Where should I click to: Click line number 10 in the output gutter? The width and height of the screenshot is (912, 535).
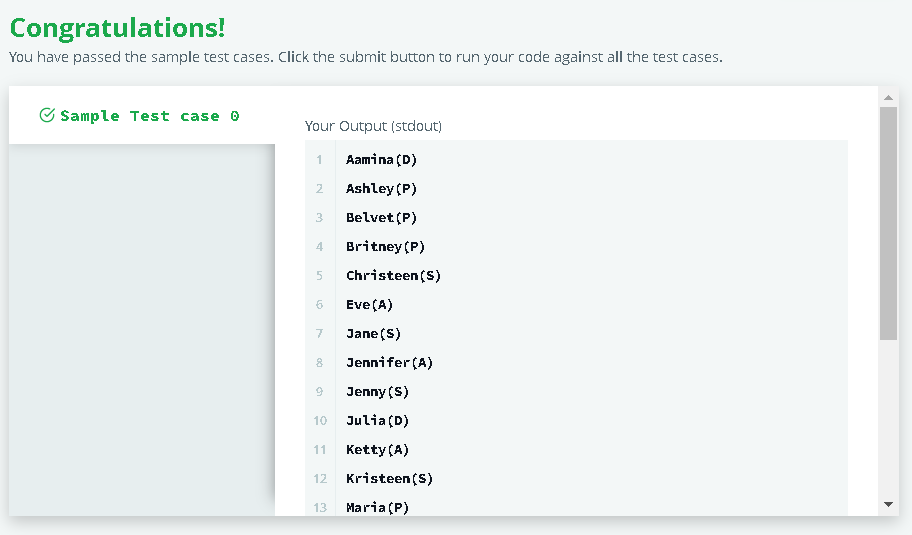coord(320,420)
